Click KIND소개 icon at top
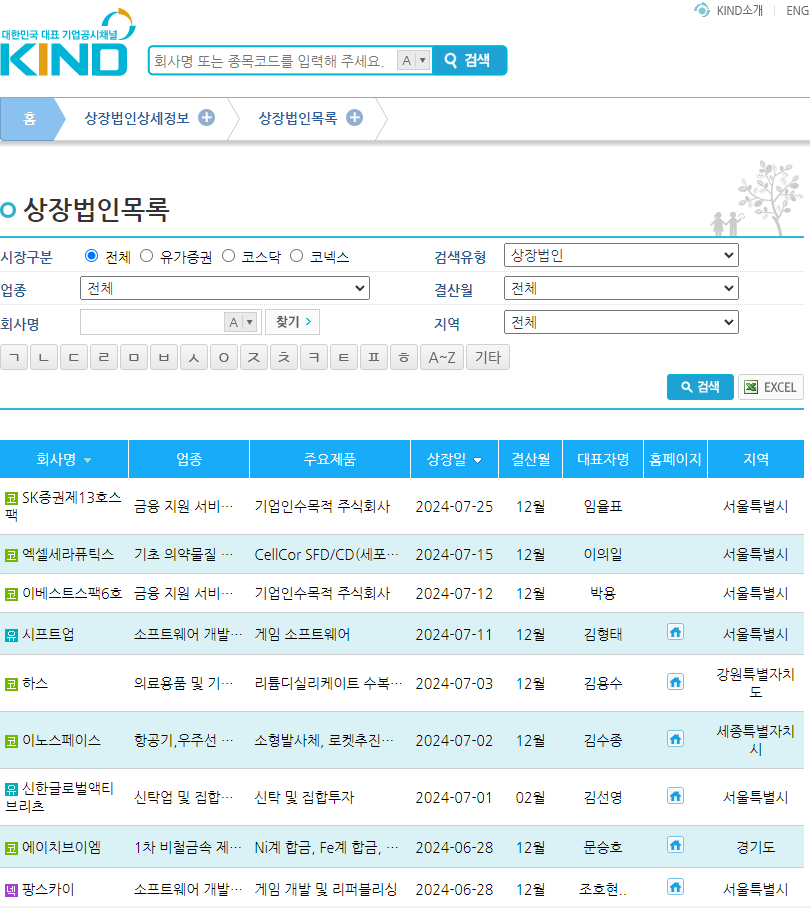810x908 pixels. (x=702, y=10)
